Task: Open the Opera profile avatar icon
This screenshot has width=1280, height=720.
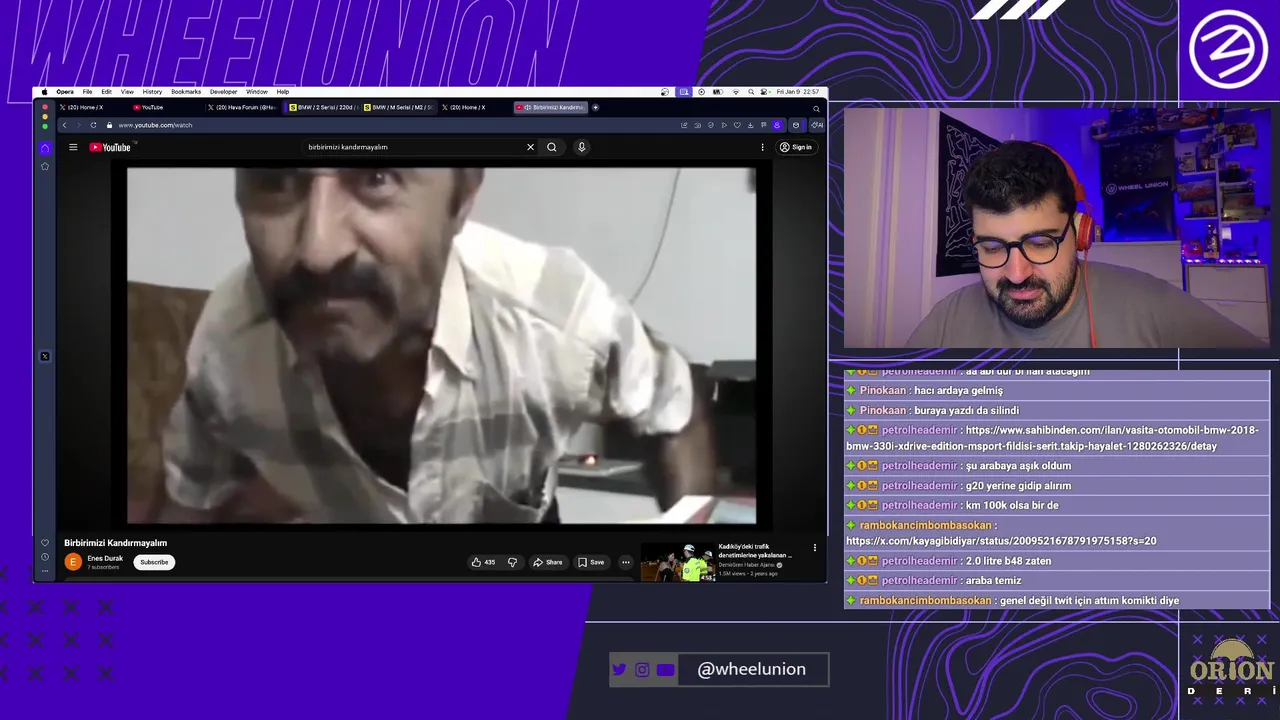Action: (777, 125)
